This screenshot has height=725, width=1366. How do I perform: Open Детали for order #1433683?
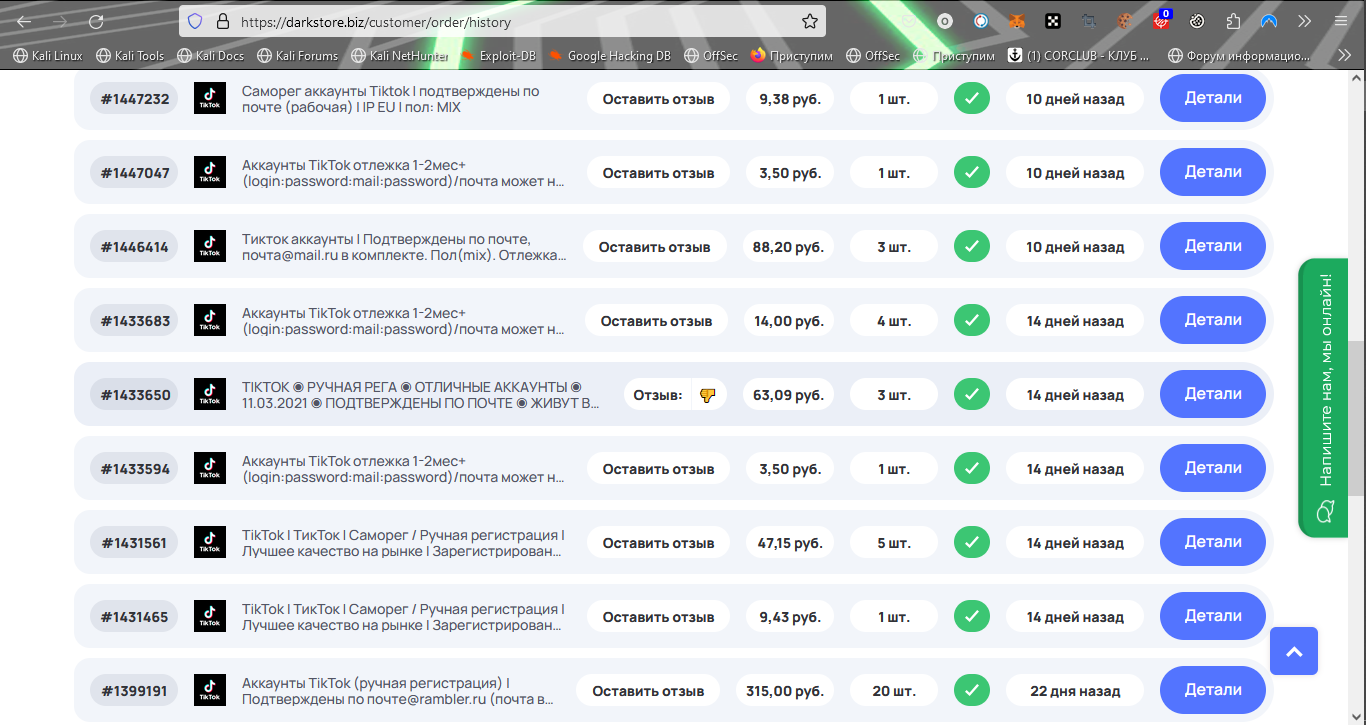click(1213, 320)
